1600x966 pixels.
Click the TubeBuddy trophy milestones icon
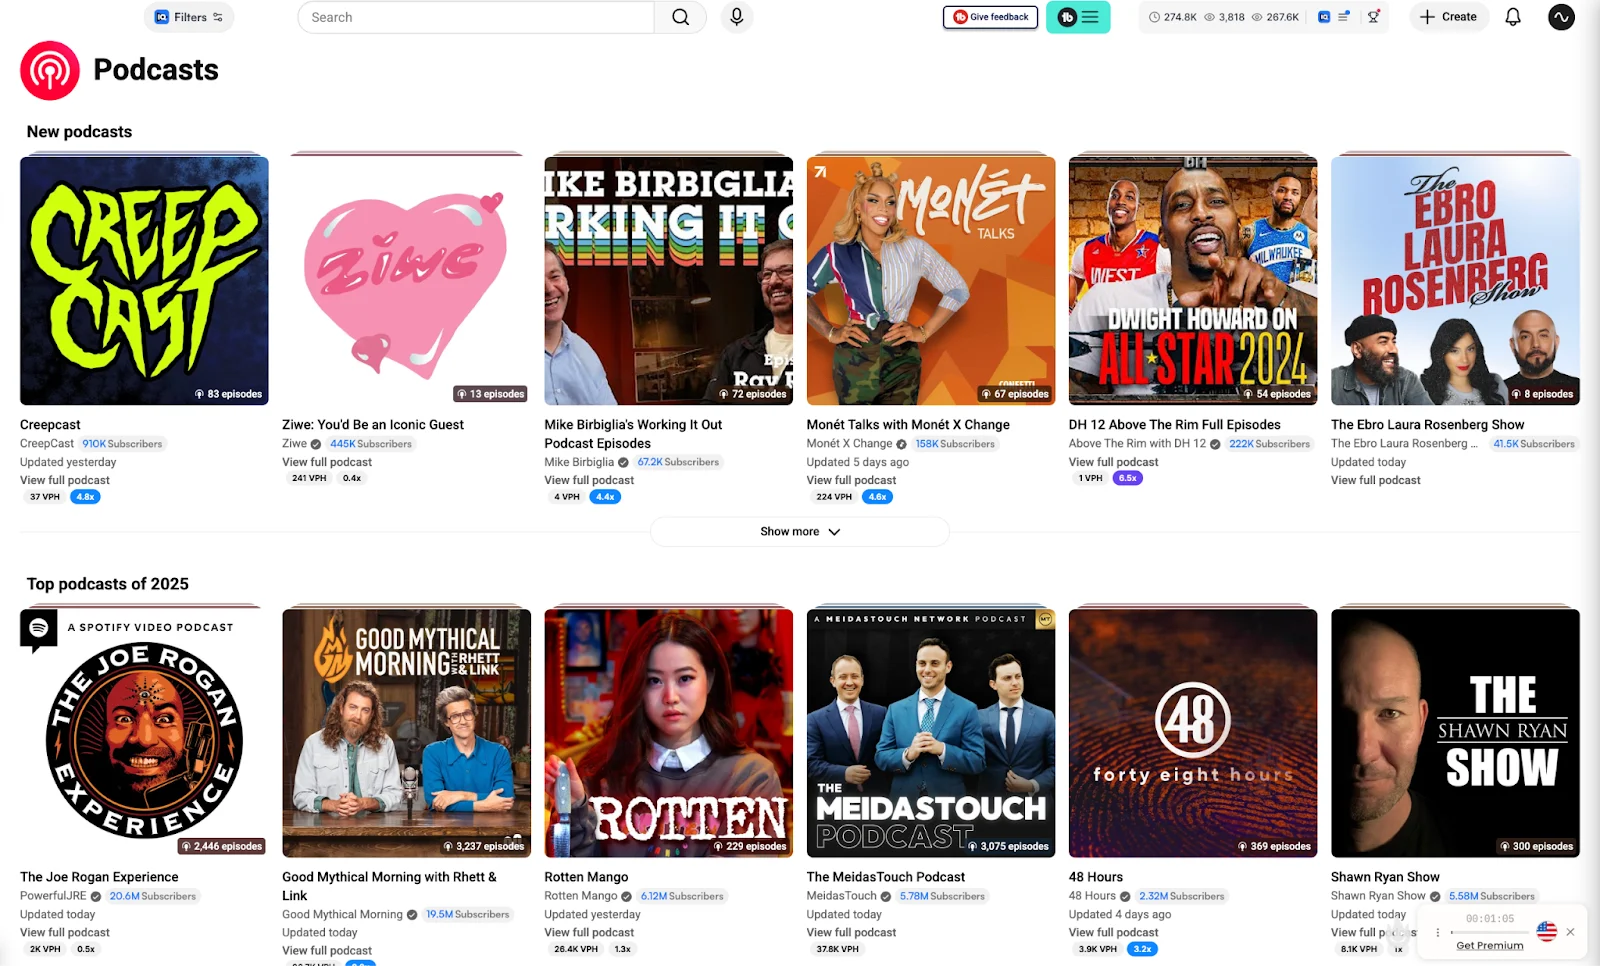point(1374,17)
